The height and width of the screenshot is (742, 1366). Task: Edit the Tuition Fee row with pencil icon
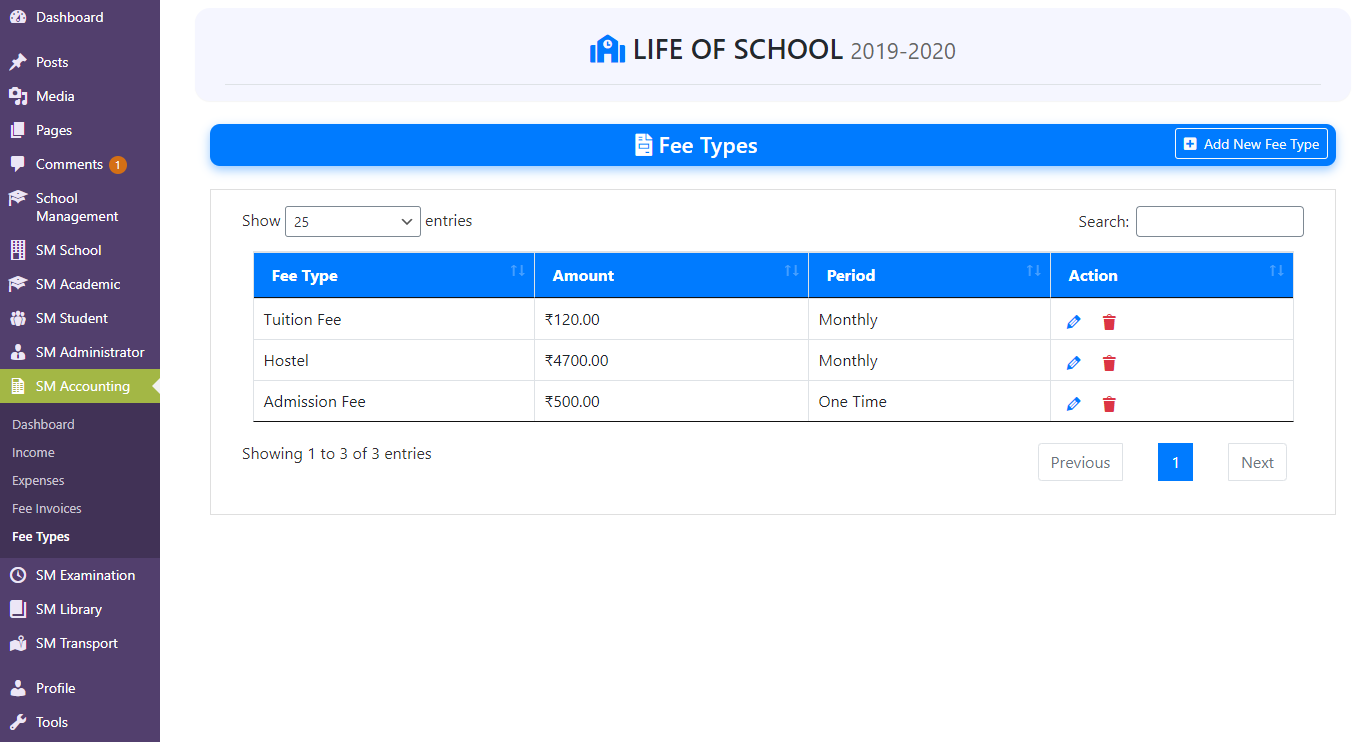point(1074,322)
